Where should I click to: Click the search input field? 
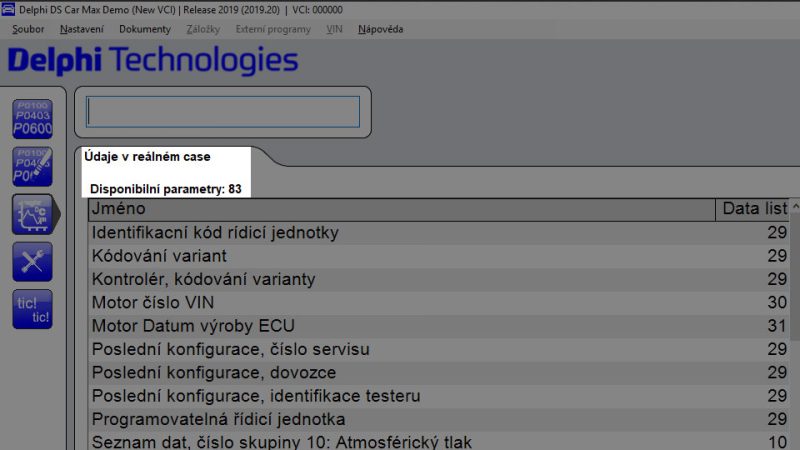[x=223, y=112]
